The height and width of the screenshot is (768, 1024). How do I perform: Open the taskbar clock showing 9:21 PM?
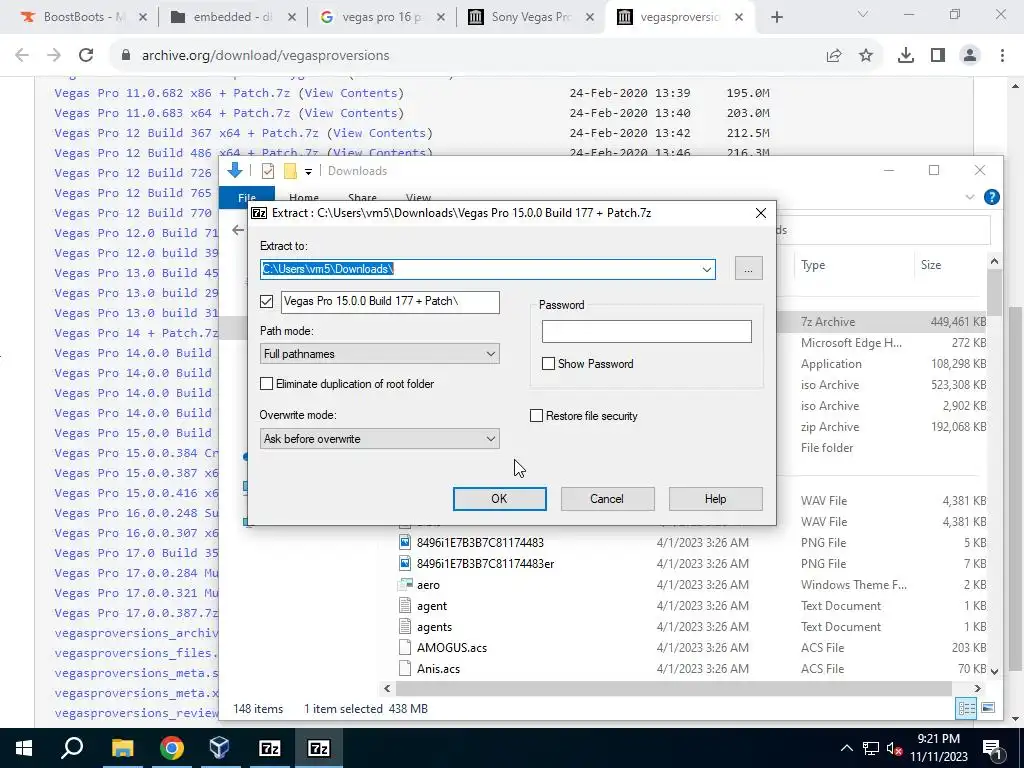coord(939,748)
